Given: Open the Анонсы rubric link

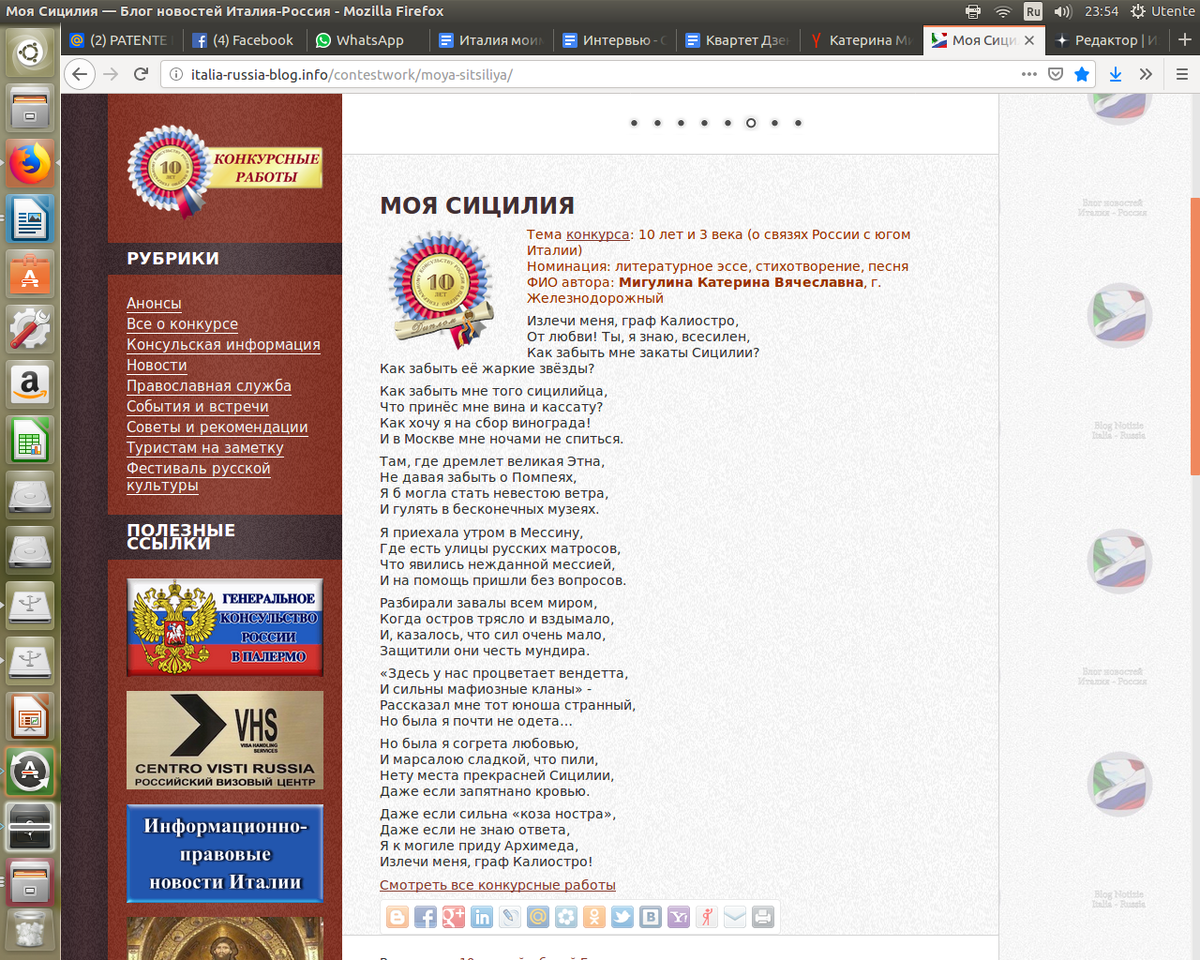Looking at the screenshot, I should click(x=154, y=303).
